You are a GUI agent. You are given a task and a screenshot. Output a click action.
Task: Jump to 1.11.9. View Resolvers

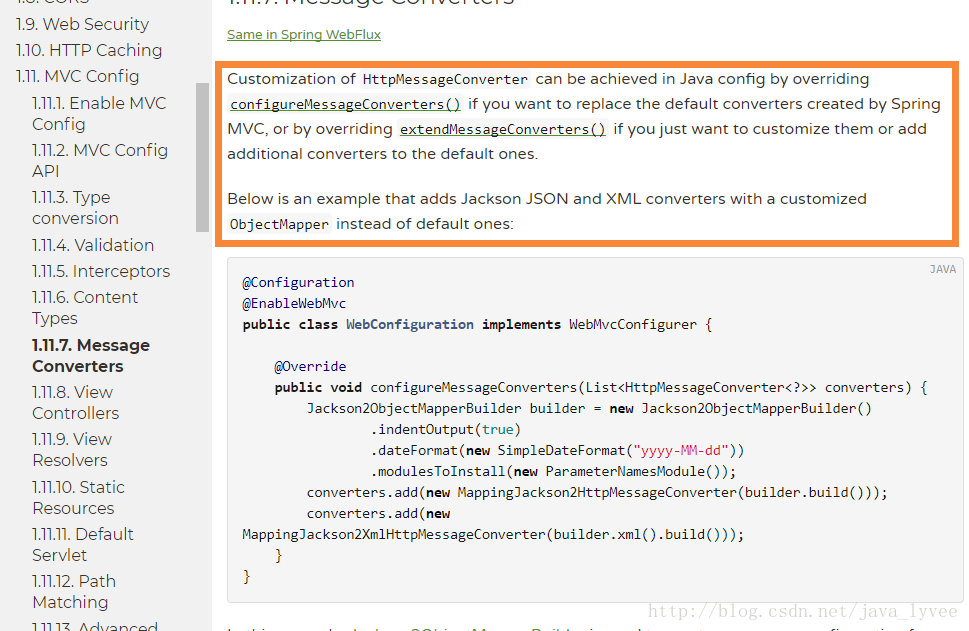pos(72,449)
